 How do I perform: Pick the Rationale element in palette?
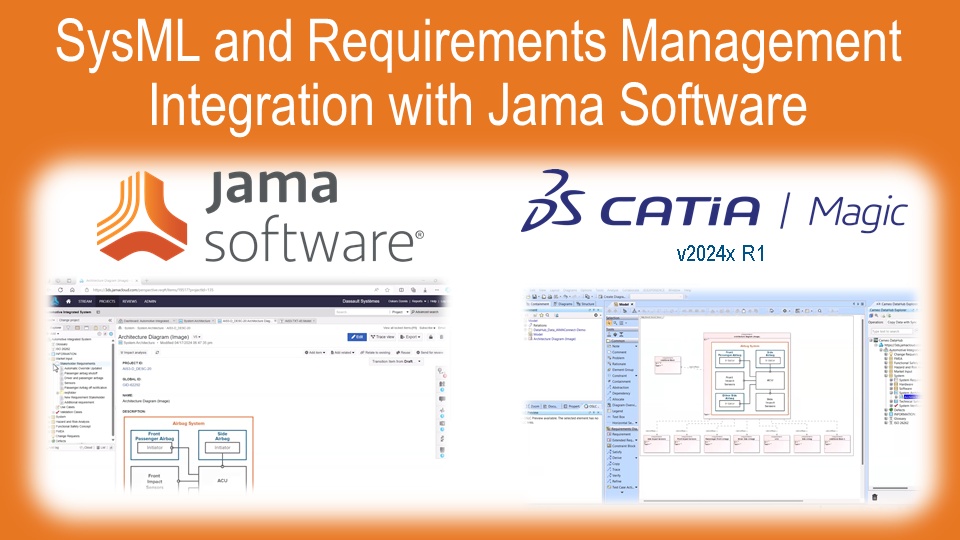tap(618, 364)
